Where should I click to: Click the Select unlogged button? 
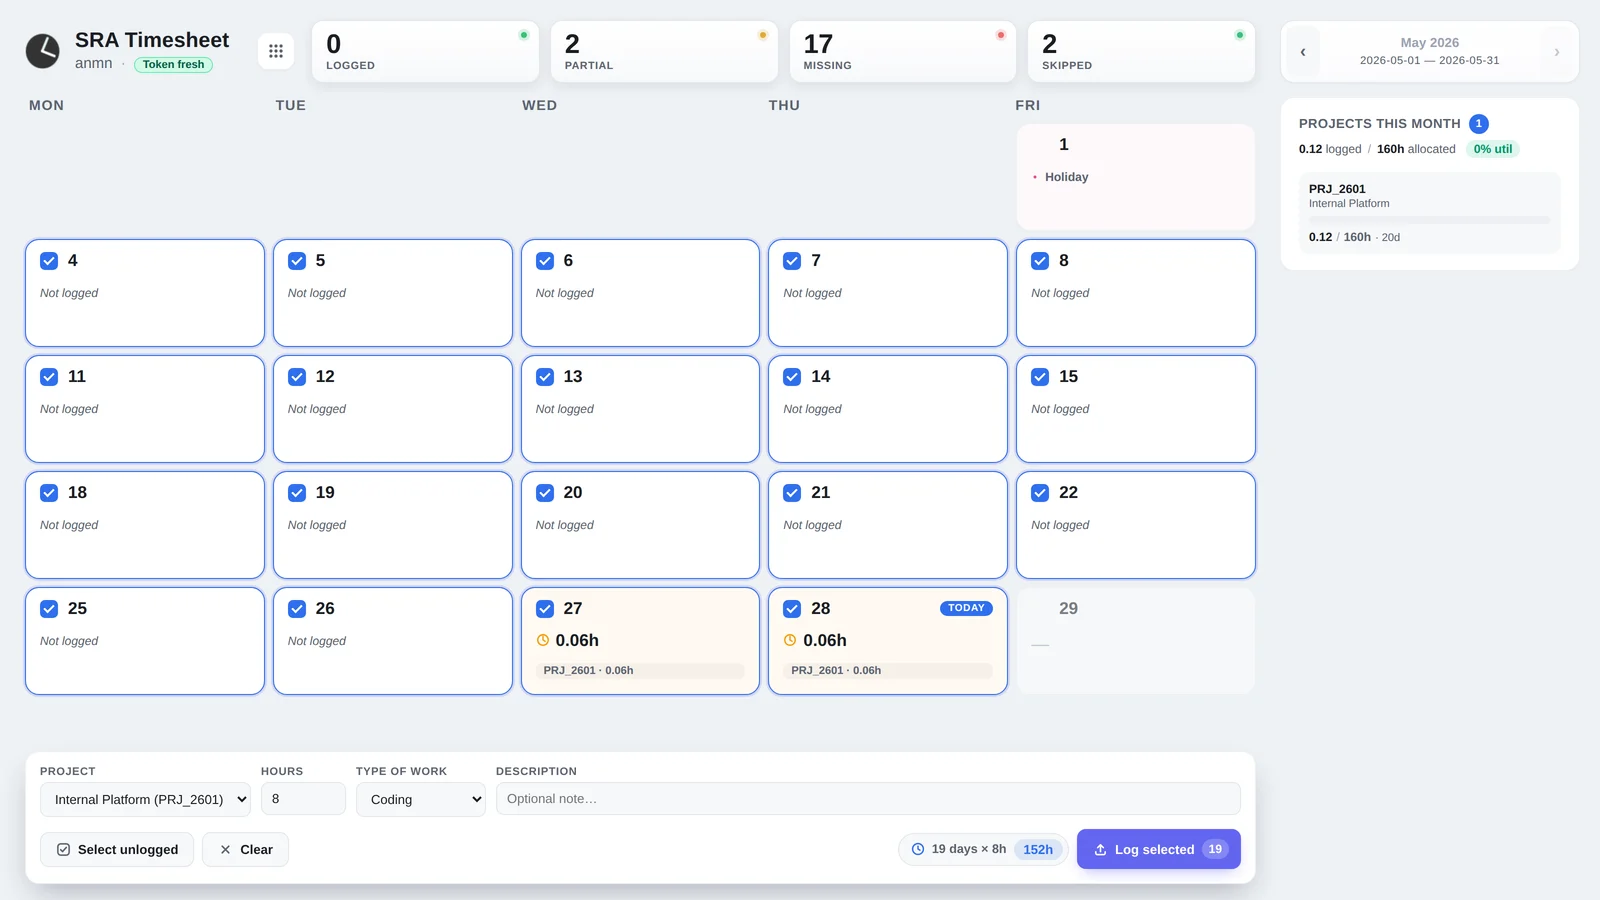[117, 850]
